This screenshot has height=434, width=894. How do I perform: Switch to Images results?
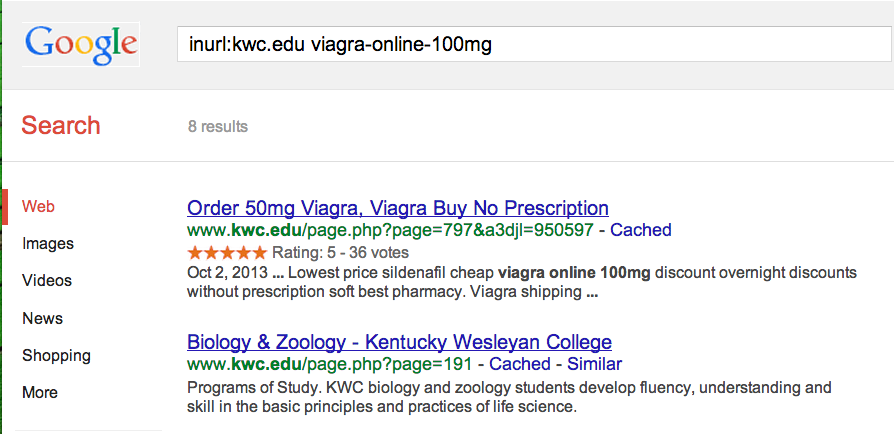click(48, 244)
